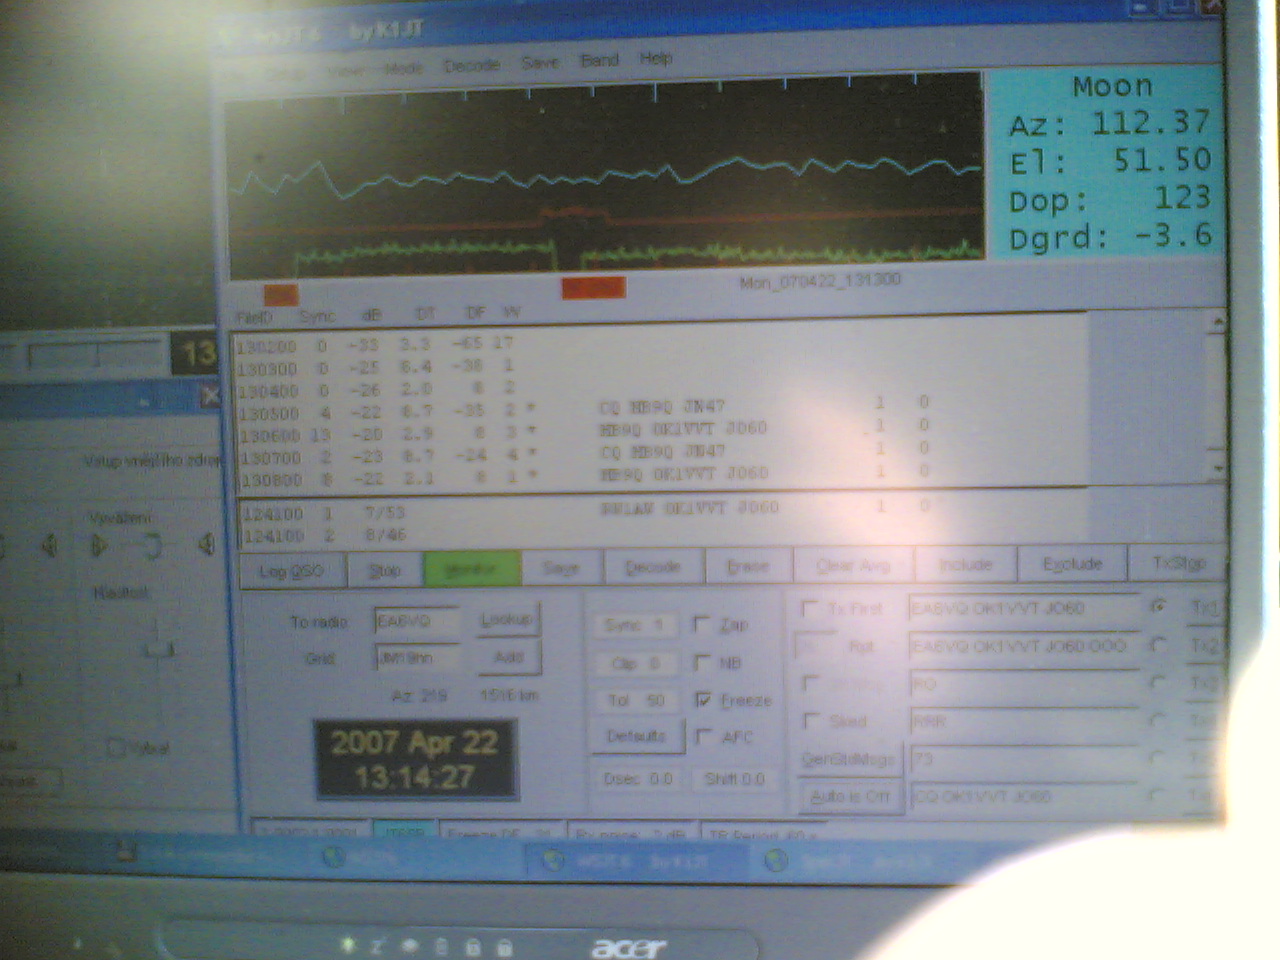Click the Shift 0.0 control
1280x960 pixels.
(734, 778)
